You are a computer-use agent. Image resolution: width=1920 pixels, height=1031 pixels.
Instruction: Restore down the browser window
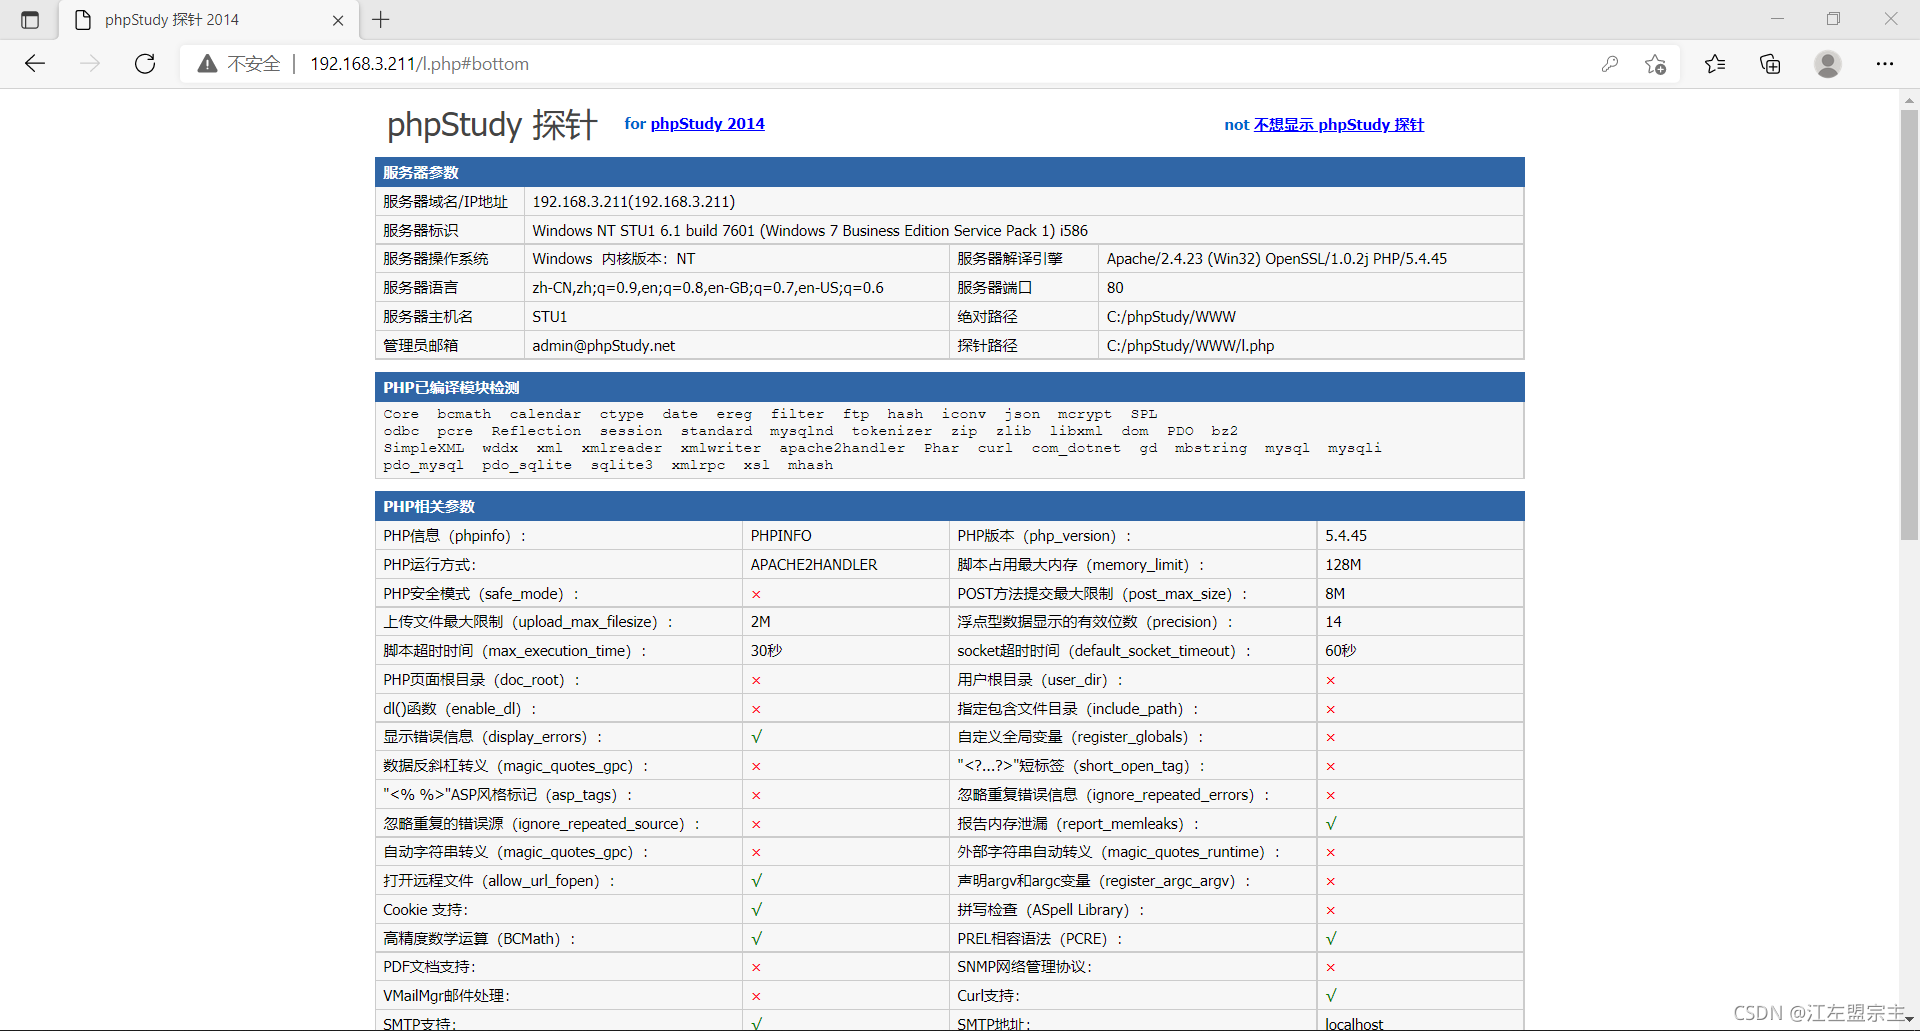tap(1833, 19)
